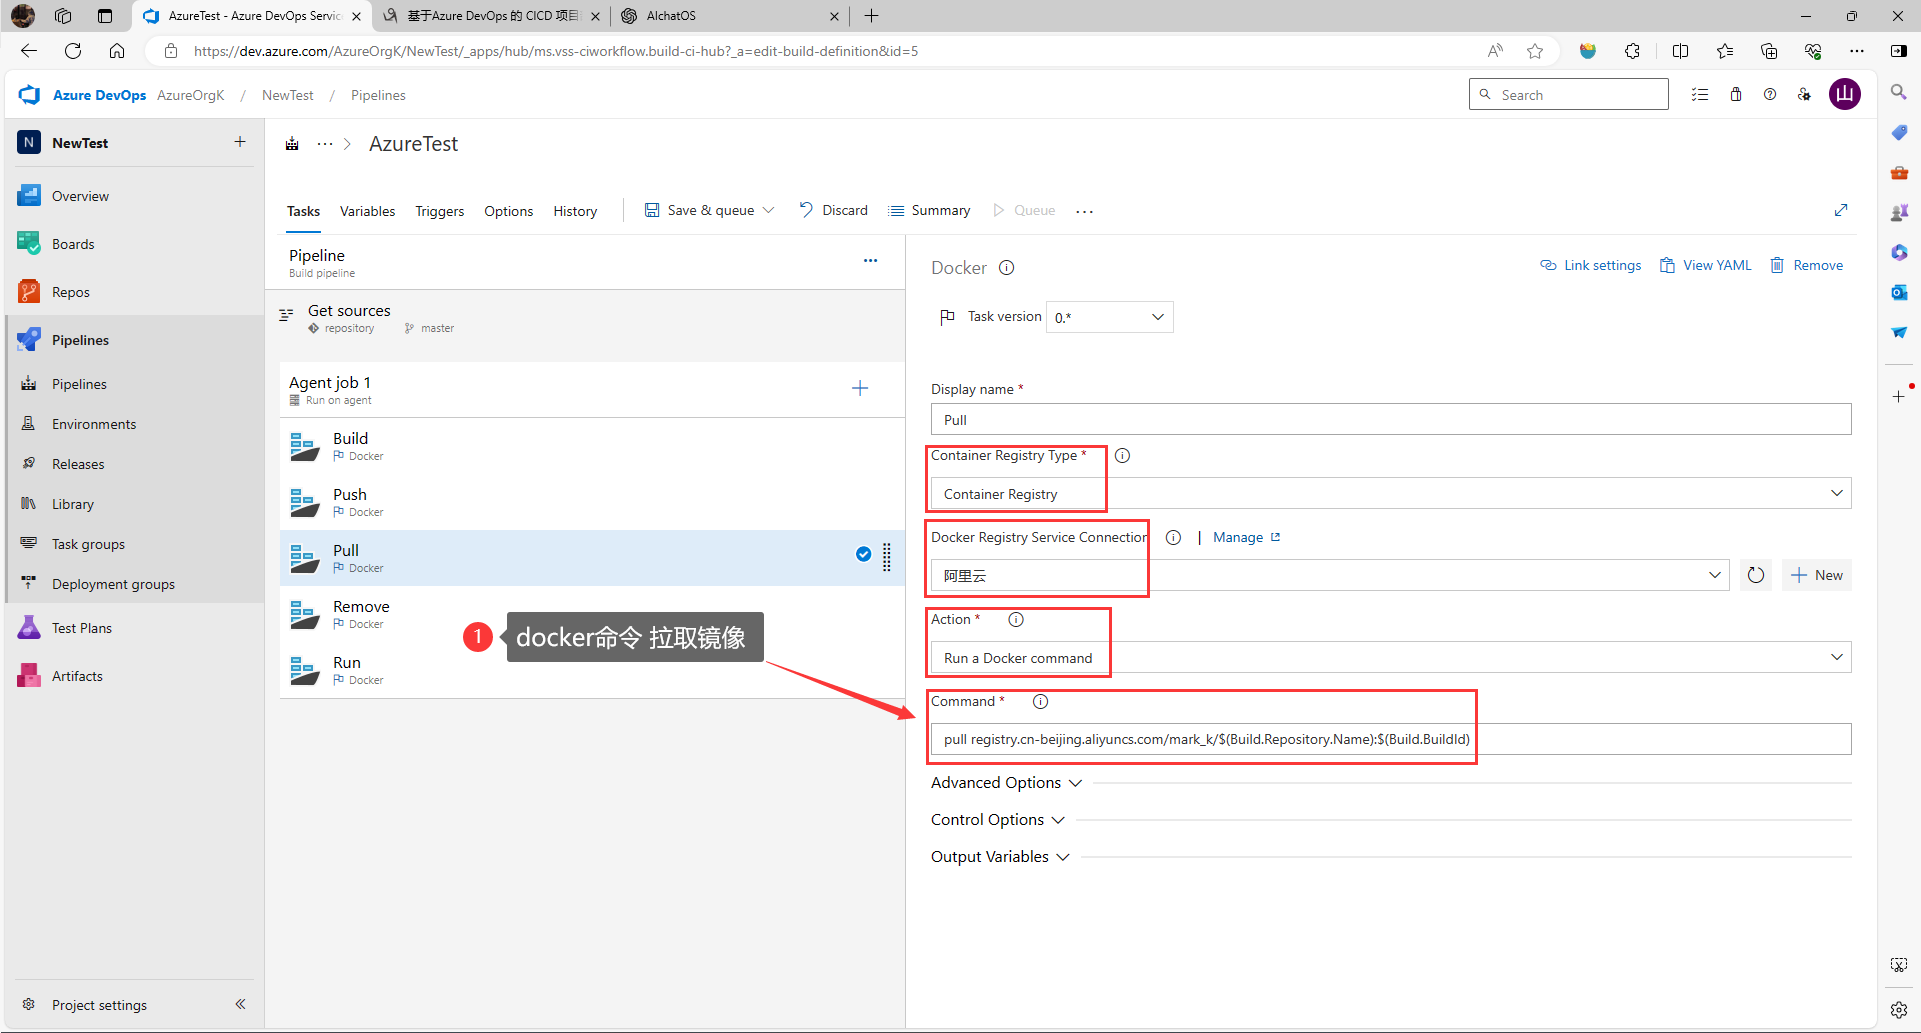Click the Docker task info icon
Viewport: 1921px width, 1033px height.
pos(1007,267)
